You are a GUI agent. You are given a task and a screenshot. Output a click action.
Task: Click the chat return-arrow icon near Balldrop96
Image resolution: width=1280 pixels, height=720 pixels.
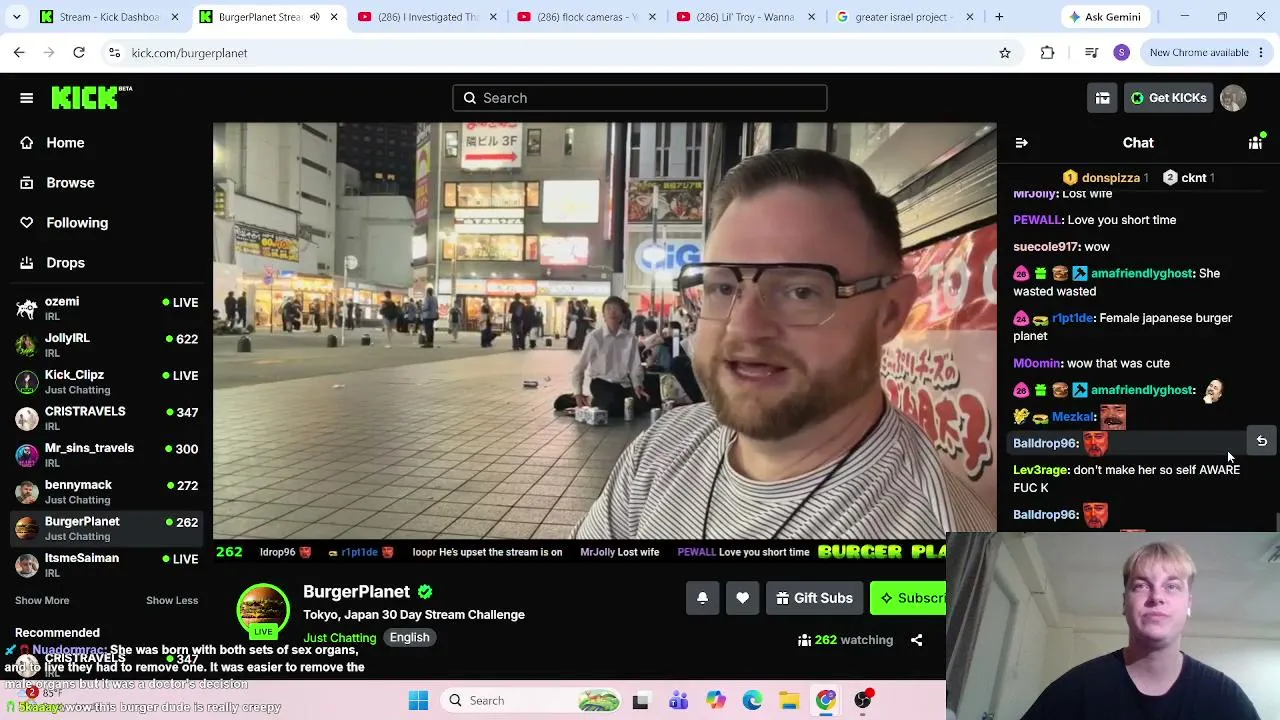[x=1261, y=441]
